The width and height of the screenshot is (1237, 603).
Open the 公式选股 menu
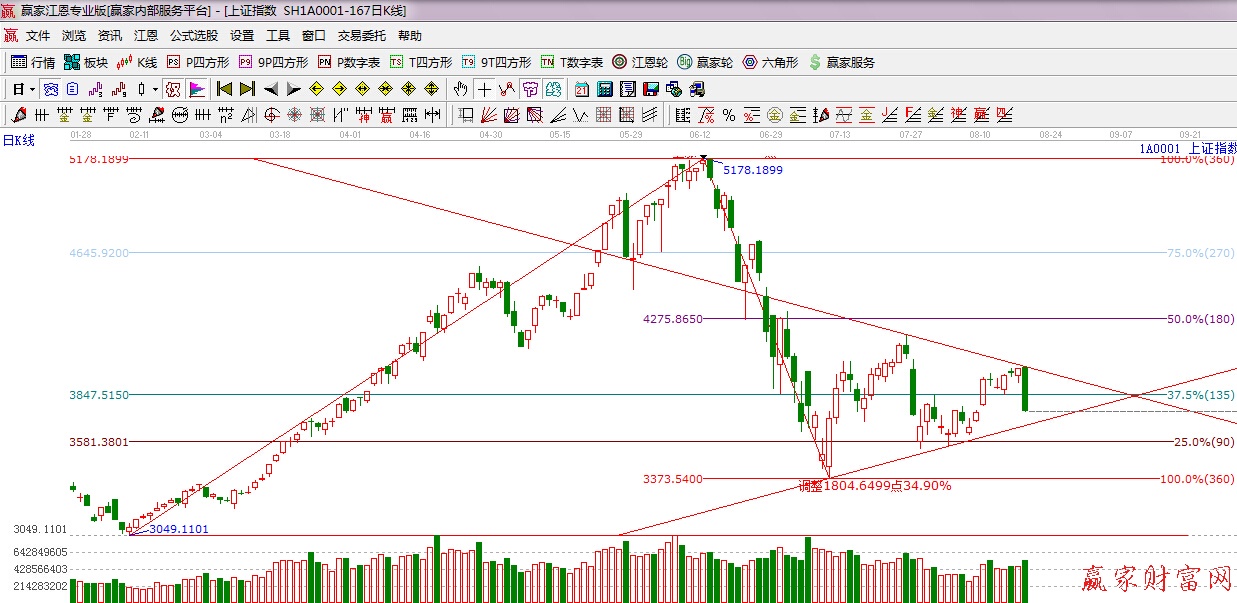click(193, 36)
